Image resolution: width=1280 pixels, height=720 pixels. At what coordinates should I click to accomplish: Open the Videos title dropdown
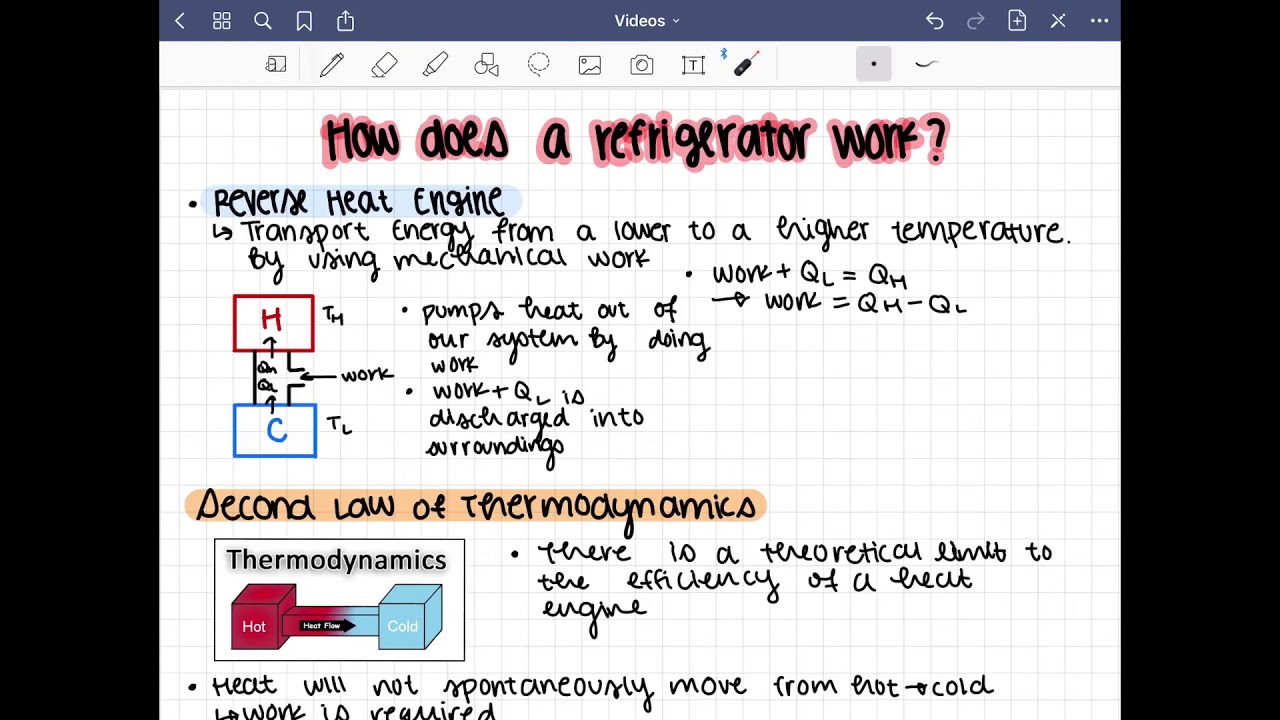tap(647, 20)
